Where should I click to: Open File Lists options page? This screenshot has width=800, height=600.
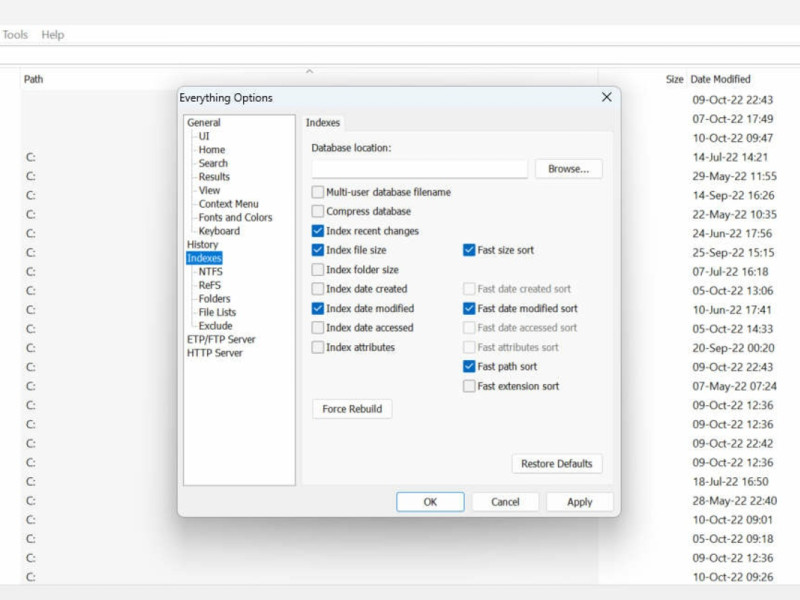(217, 312)
